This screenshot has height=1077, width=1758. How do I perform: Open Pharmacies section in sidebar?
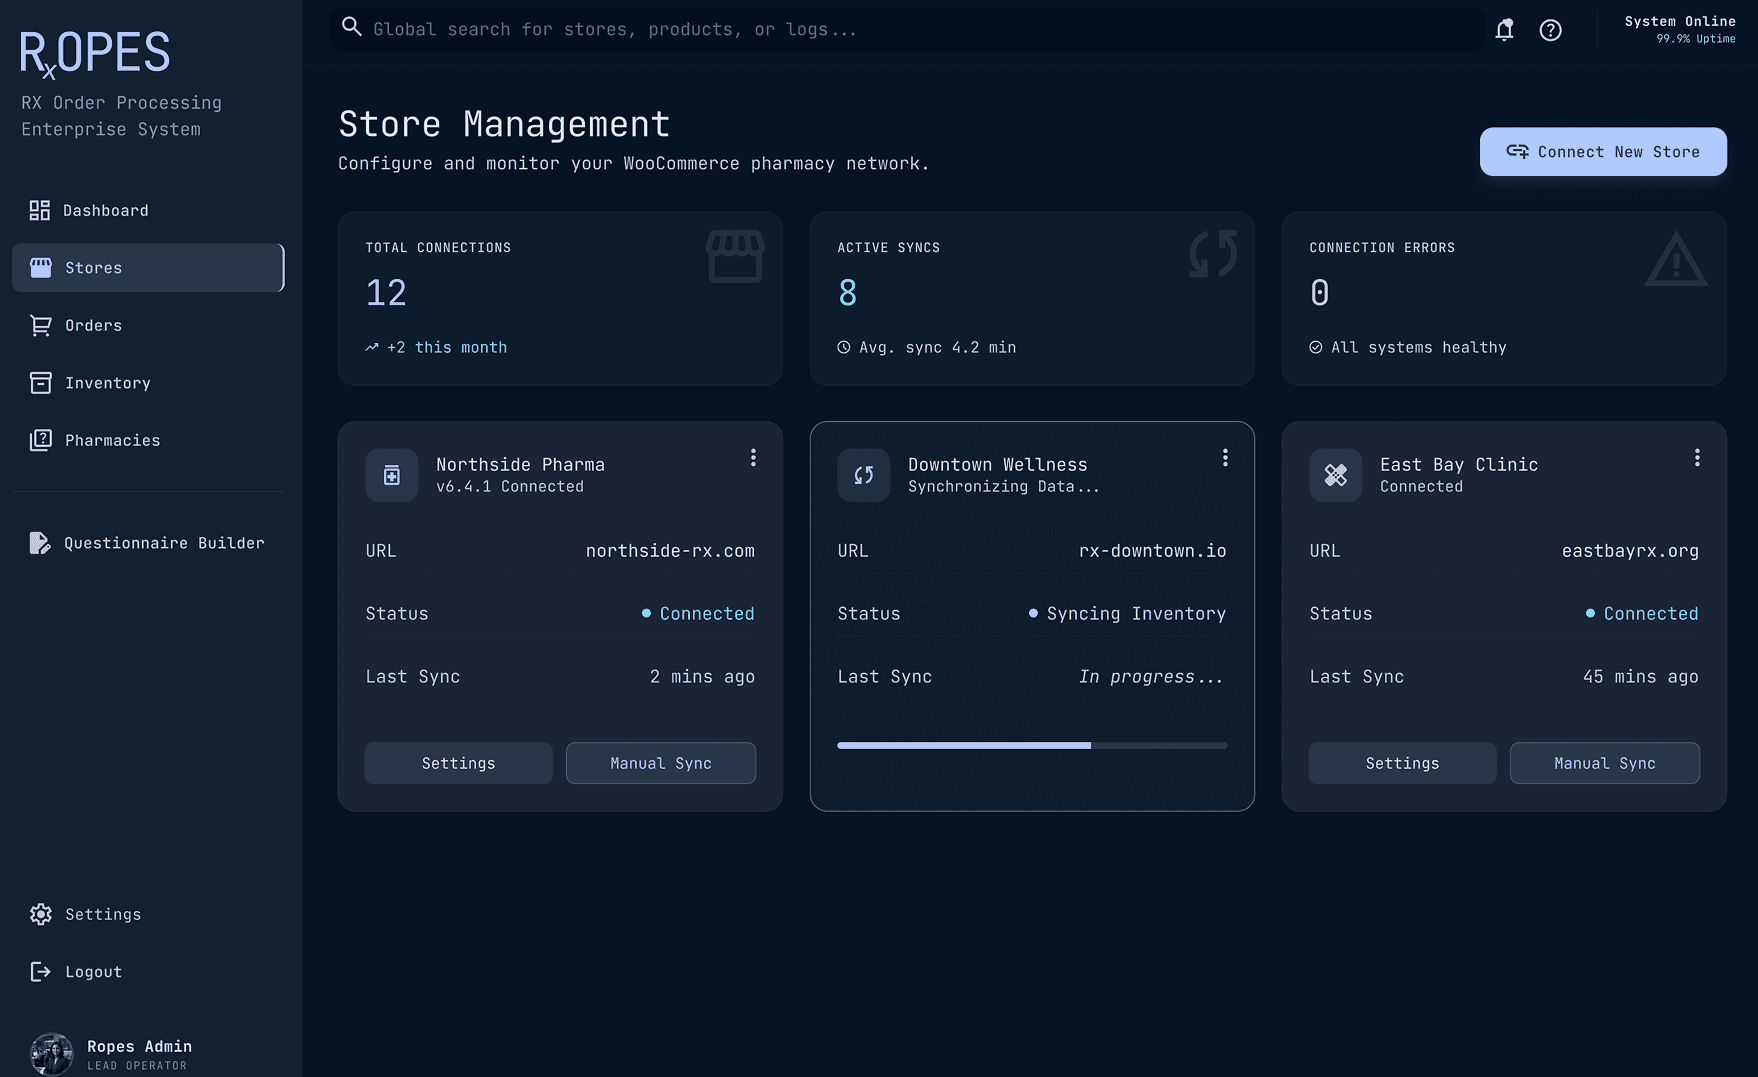pos(148,440)
